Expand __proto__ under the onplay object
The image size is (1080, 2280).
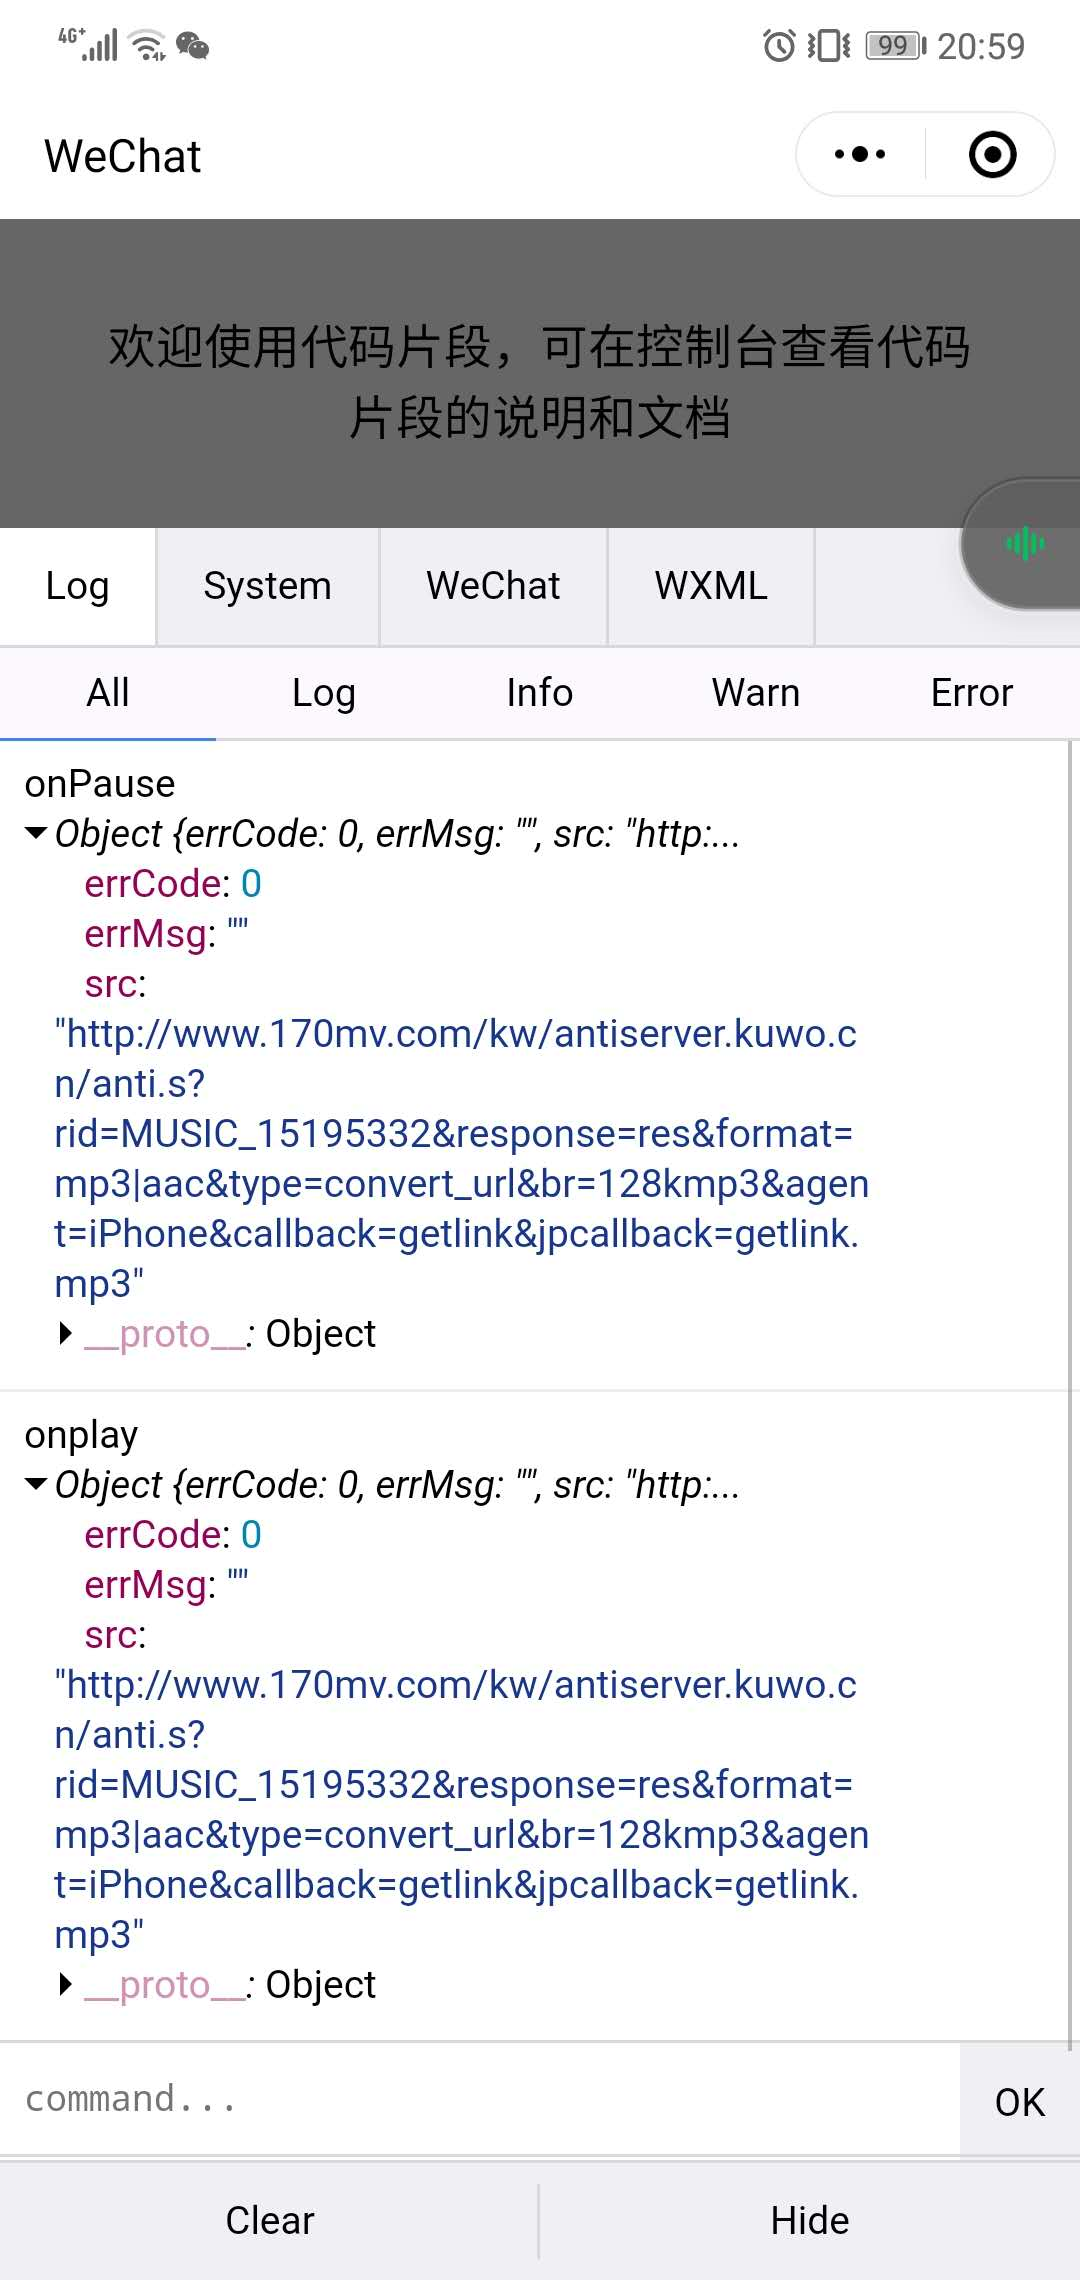[66, 1984]
